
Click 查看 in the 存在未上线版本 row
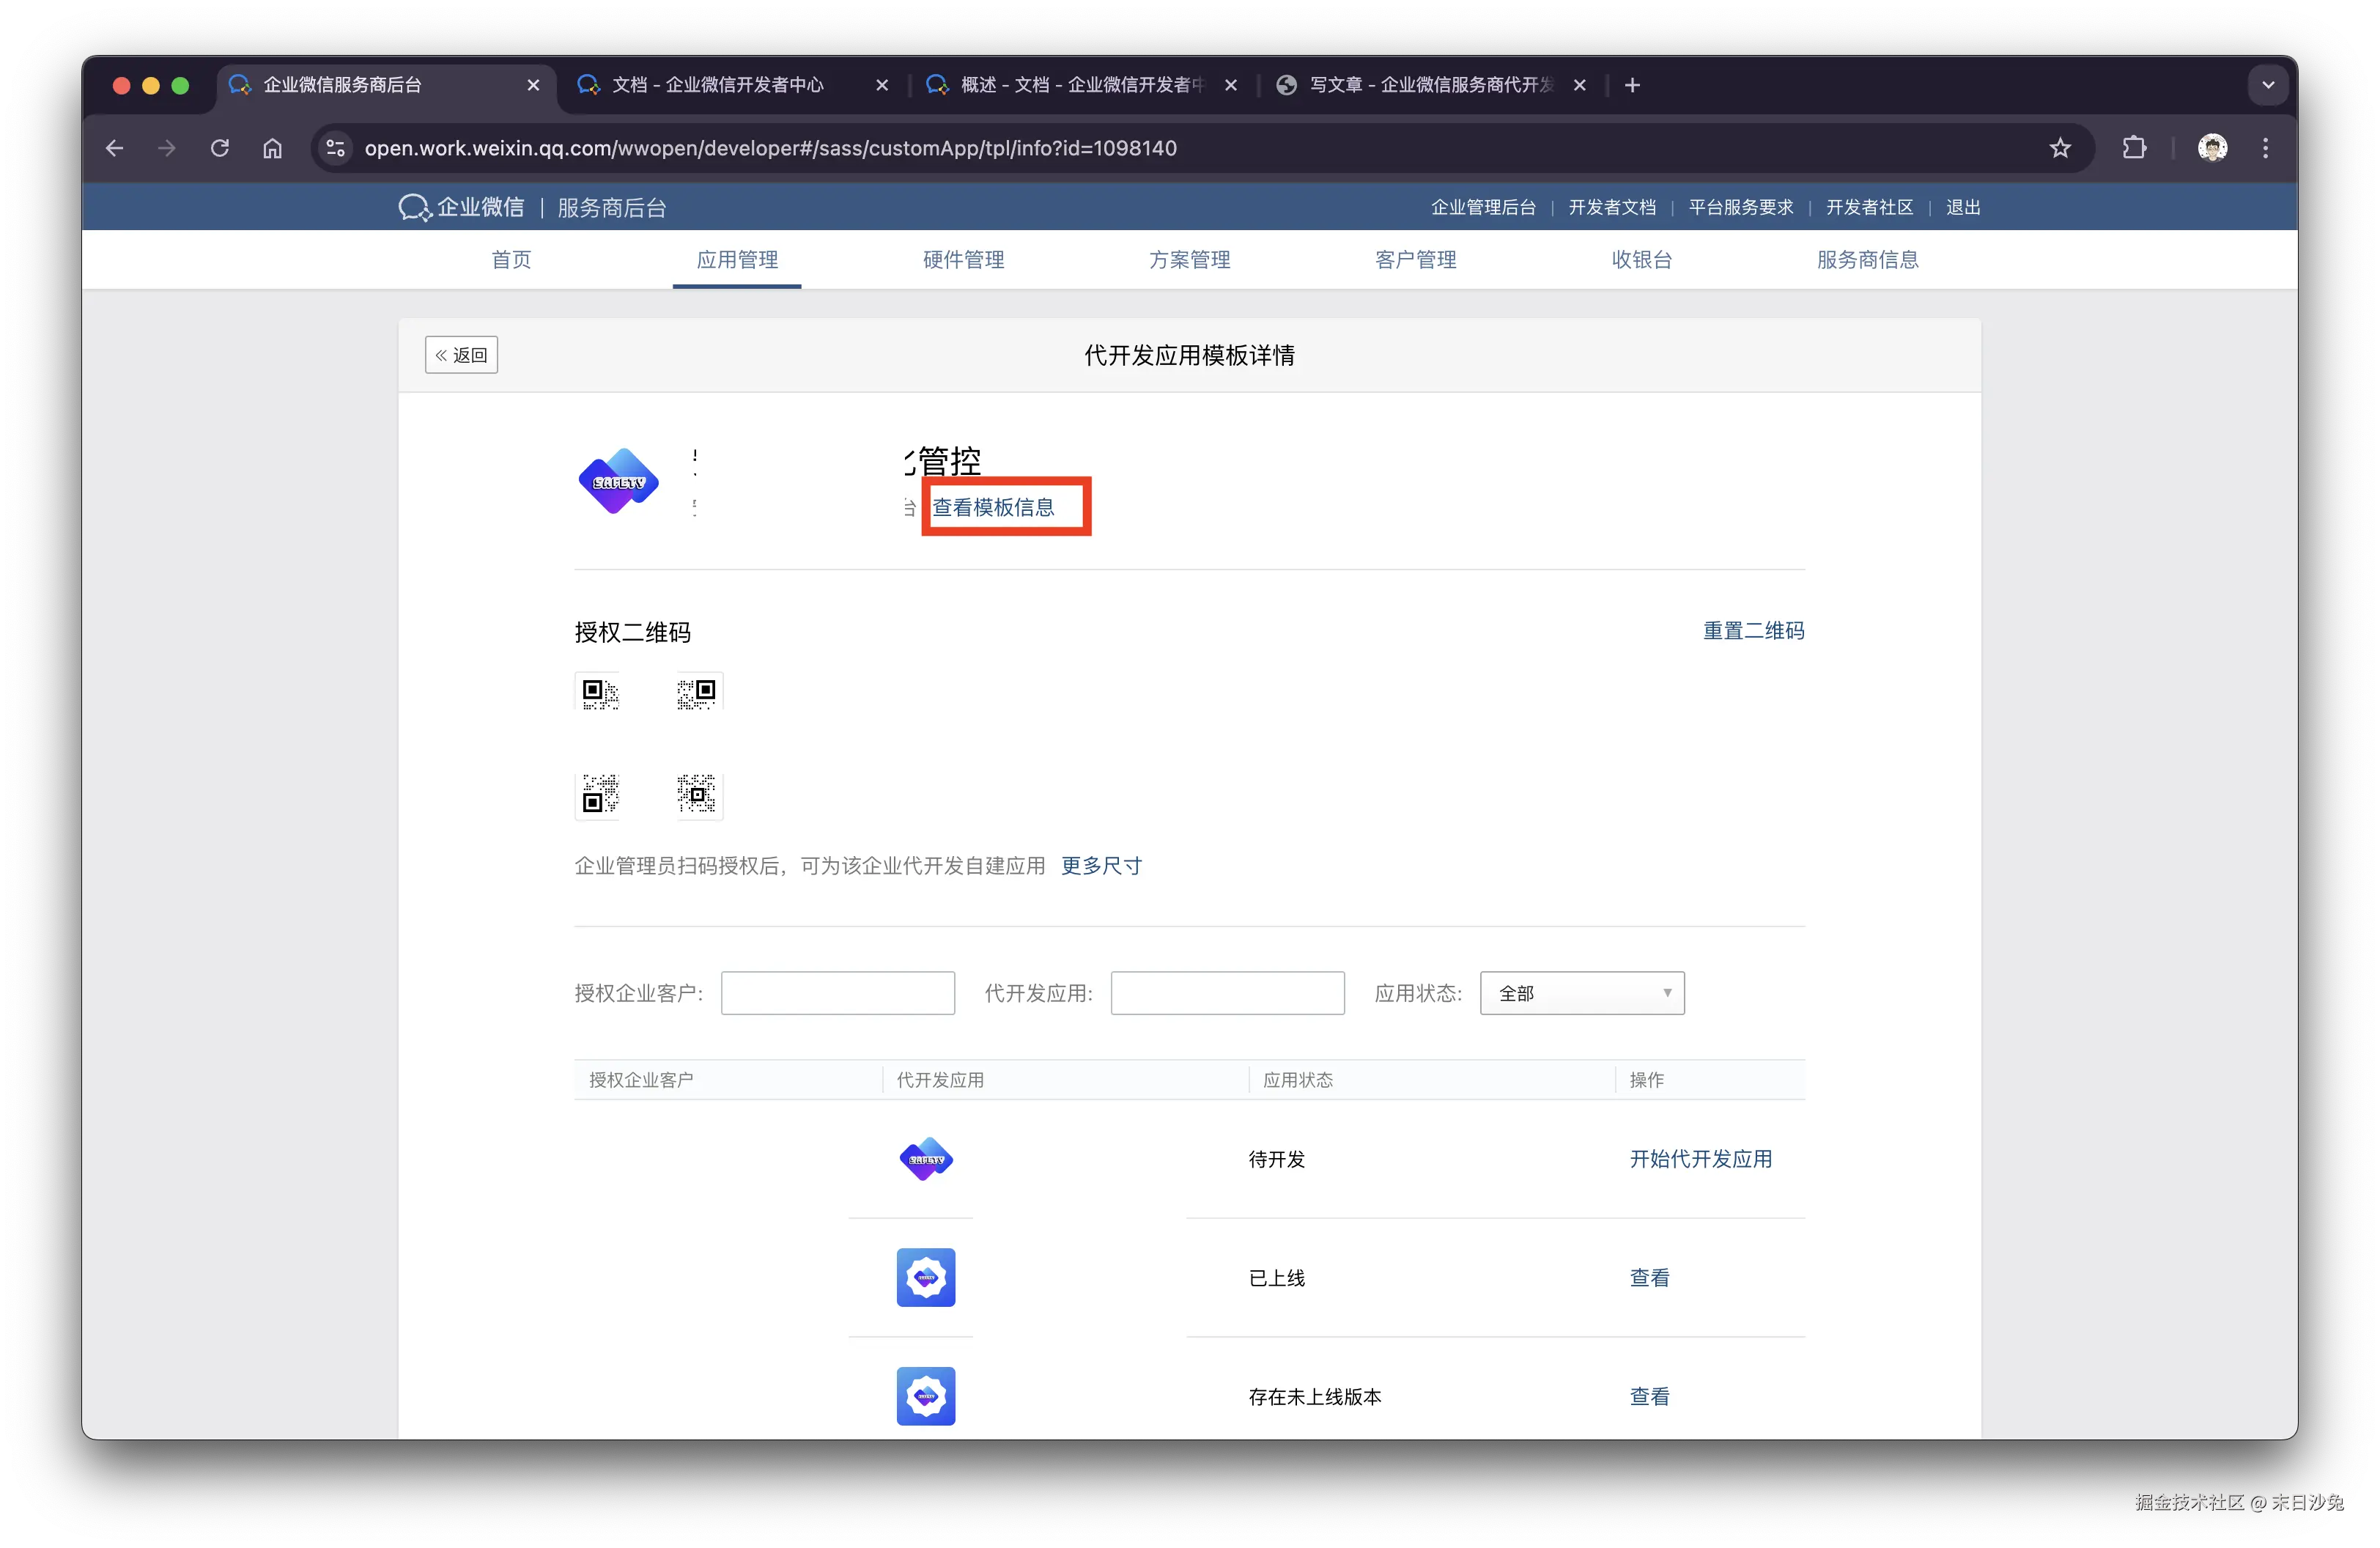[1649, 1396]
